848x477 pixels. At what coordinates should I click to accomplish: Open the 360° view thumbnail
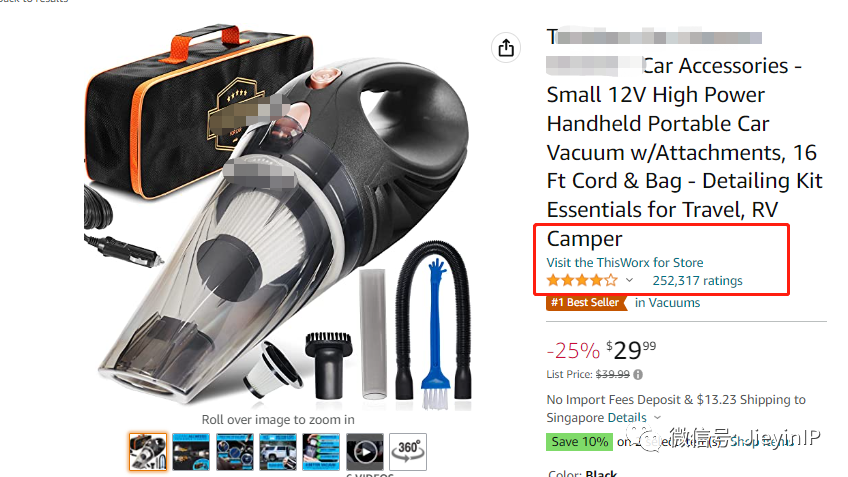point(408,452)
